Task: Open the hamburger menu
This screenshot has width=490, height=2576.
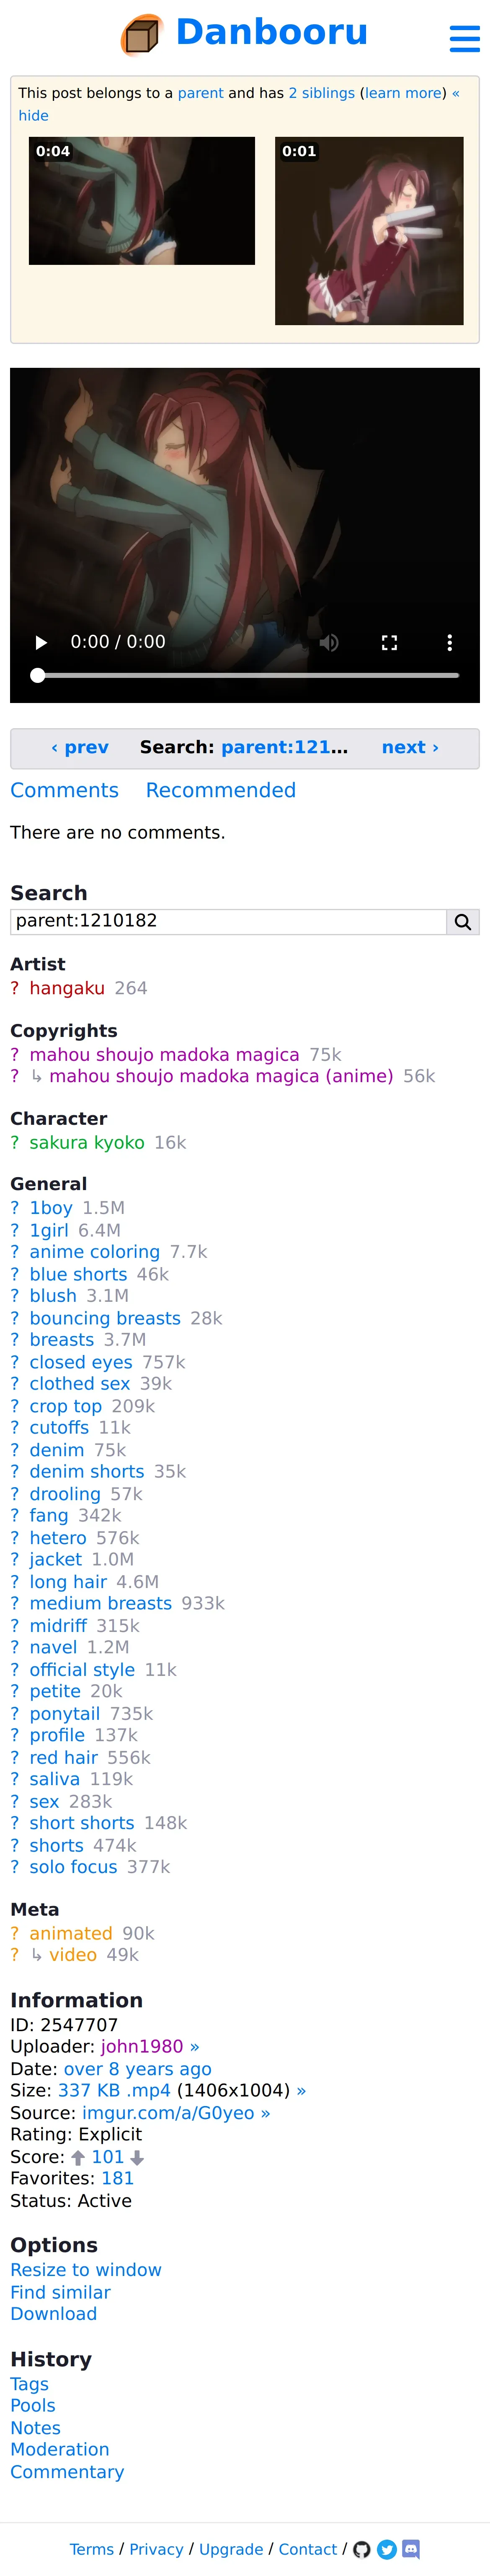Action: click(464, 38)
